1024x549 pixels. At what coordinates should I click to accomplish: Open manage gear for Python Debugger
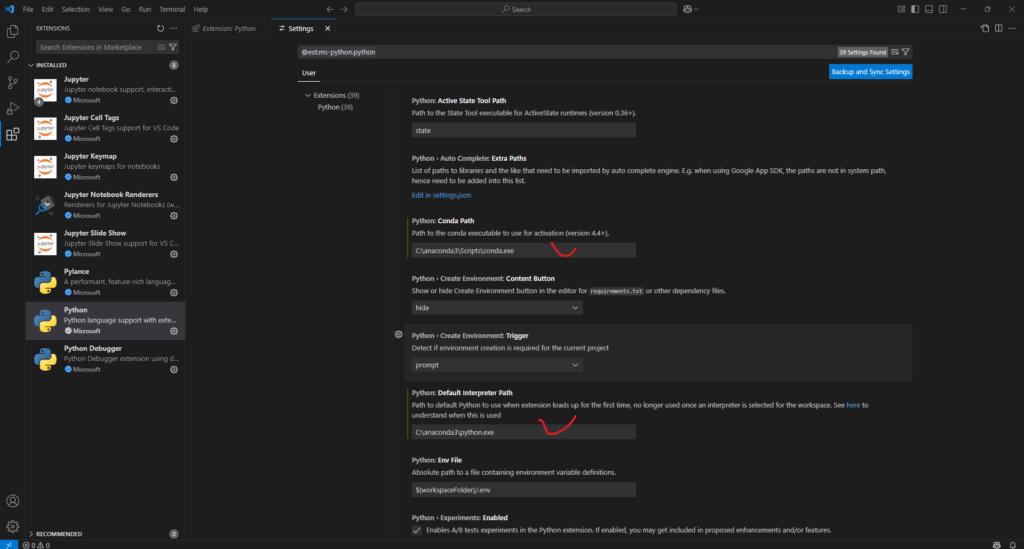174,369
